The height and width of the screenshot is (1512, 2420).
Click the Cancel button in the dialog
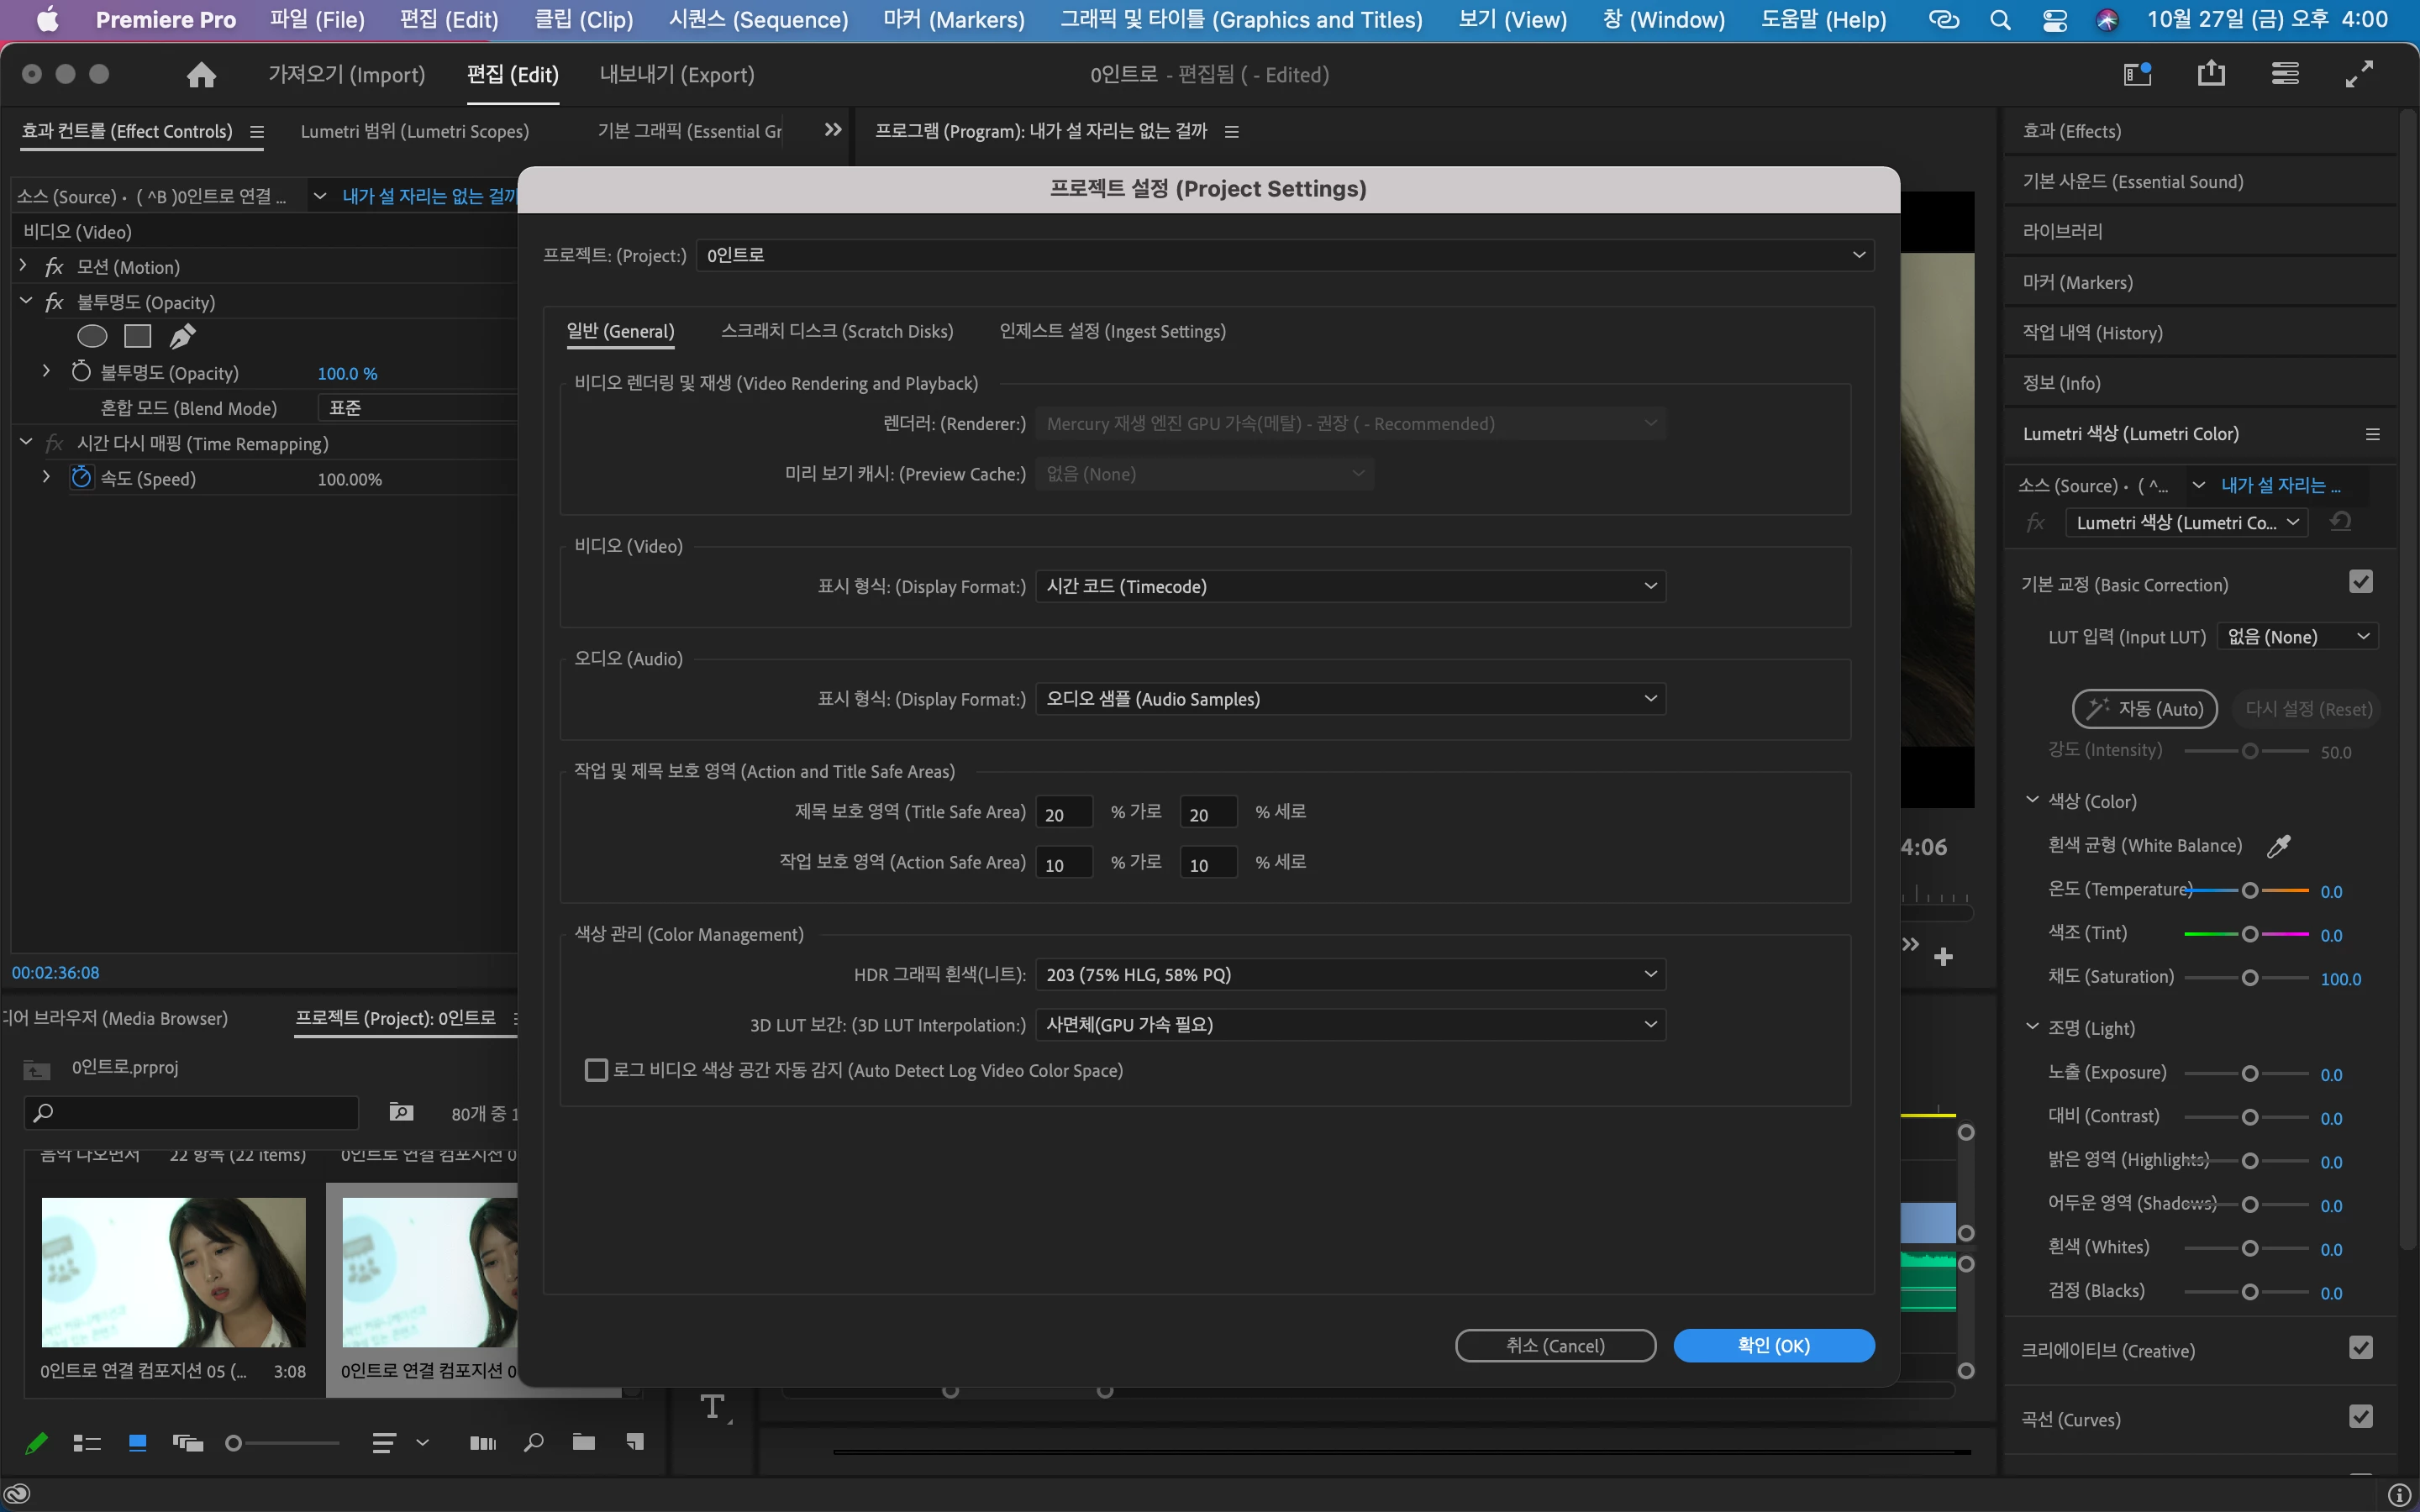pos(1555,1345)
